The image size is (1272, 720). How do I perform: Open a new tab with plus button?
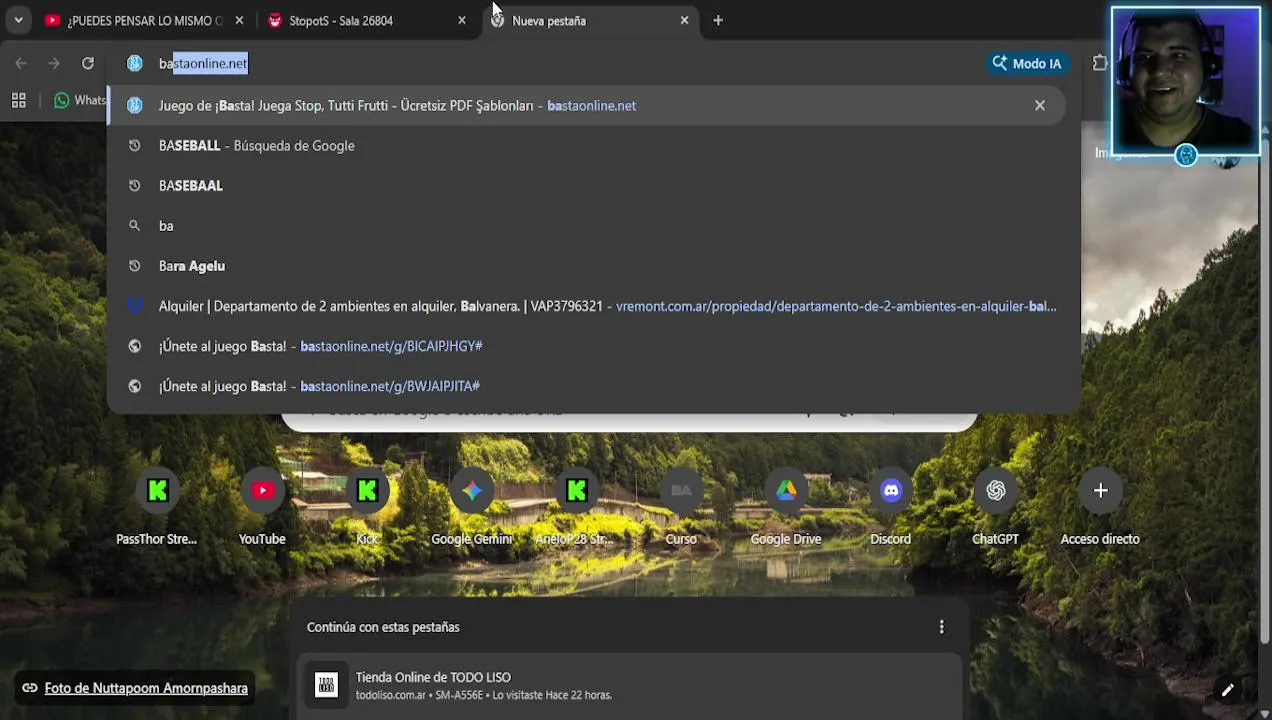[718, 20]
